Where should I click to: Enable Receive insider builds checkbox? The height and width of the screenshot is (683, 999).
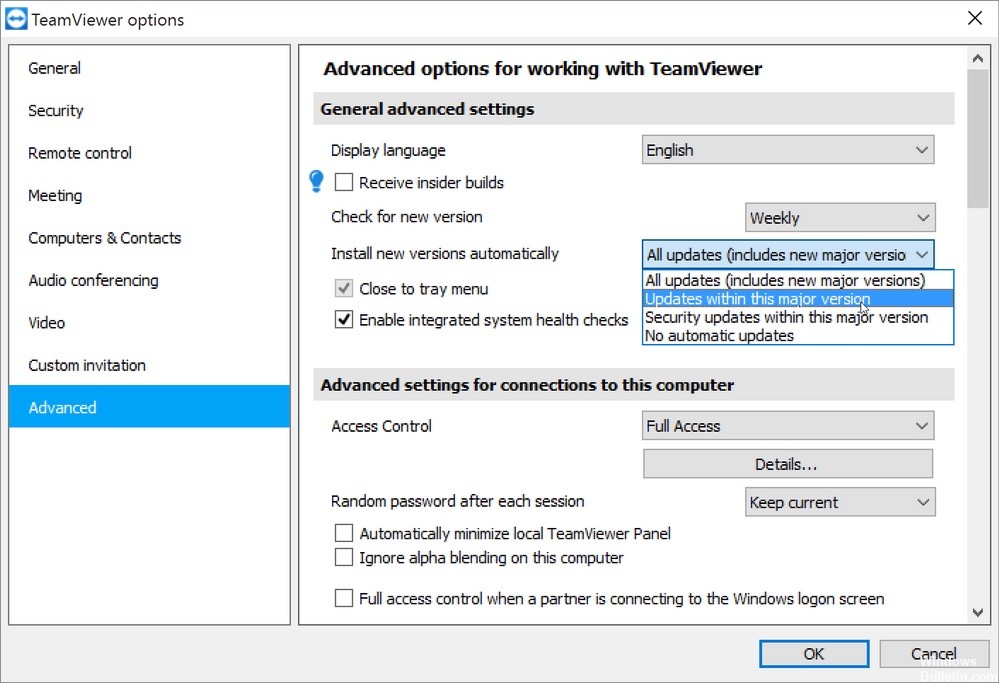point(344,183)
